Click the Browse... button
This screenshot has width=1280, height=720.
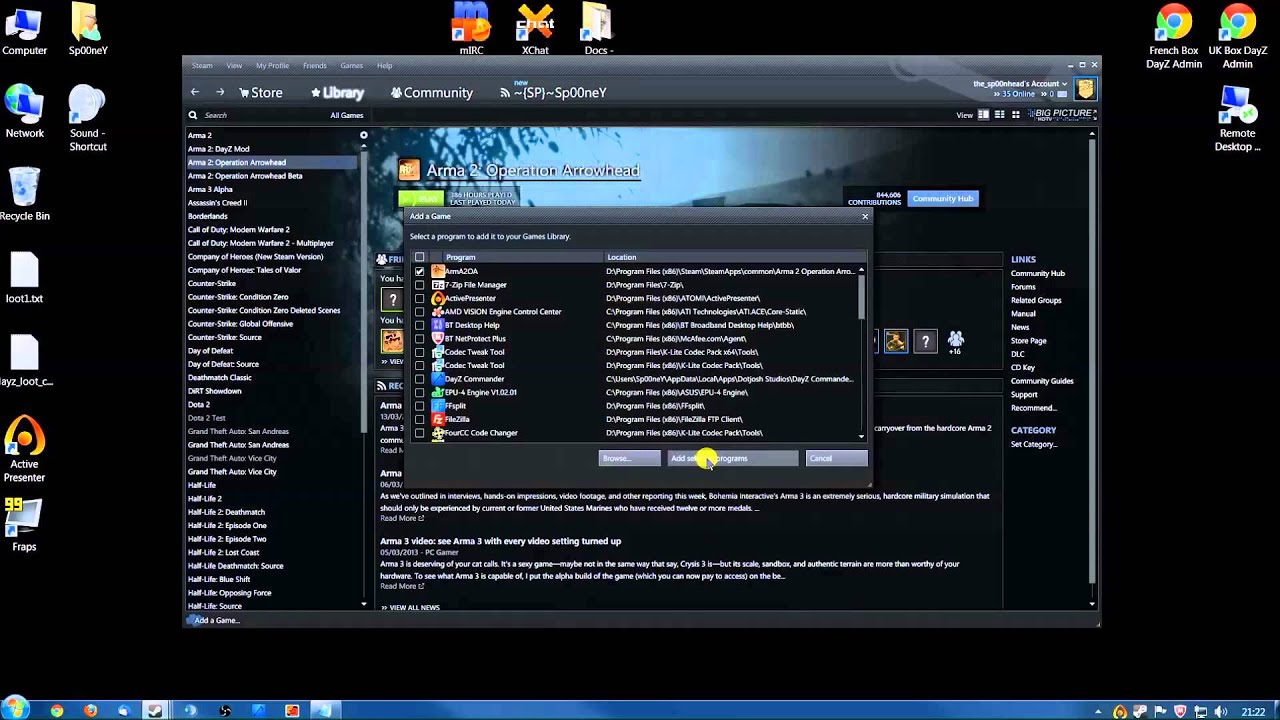click(x=629, y=458)
